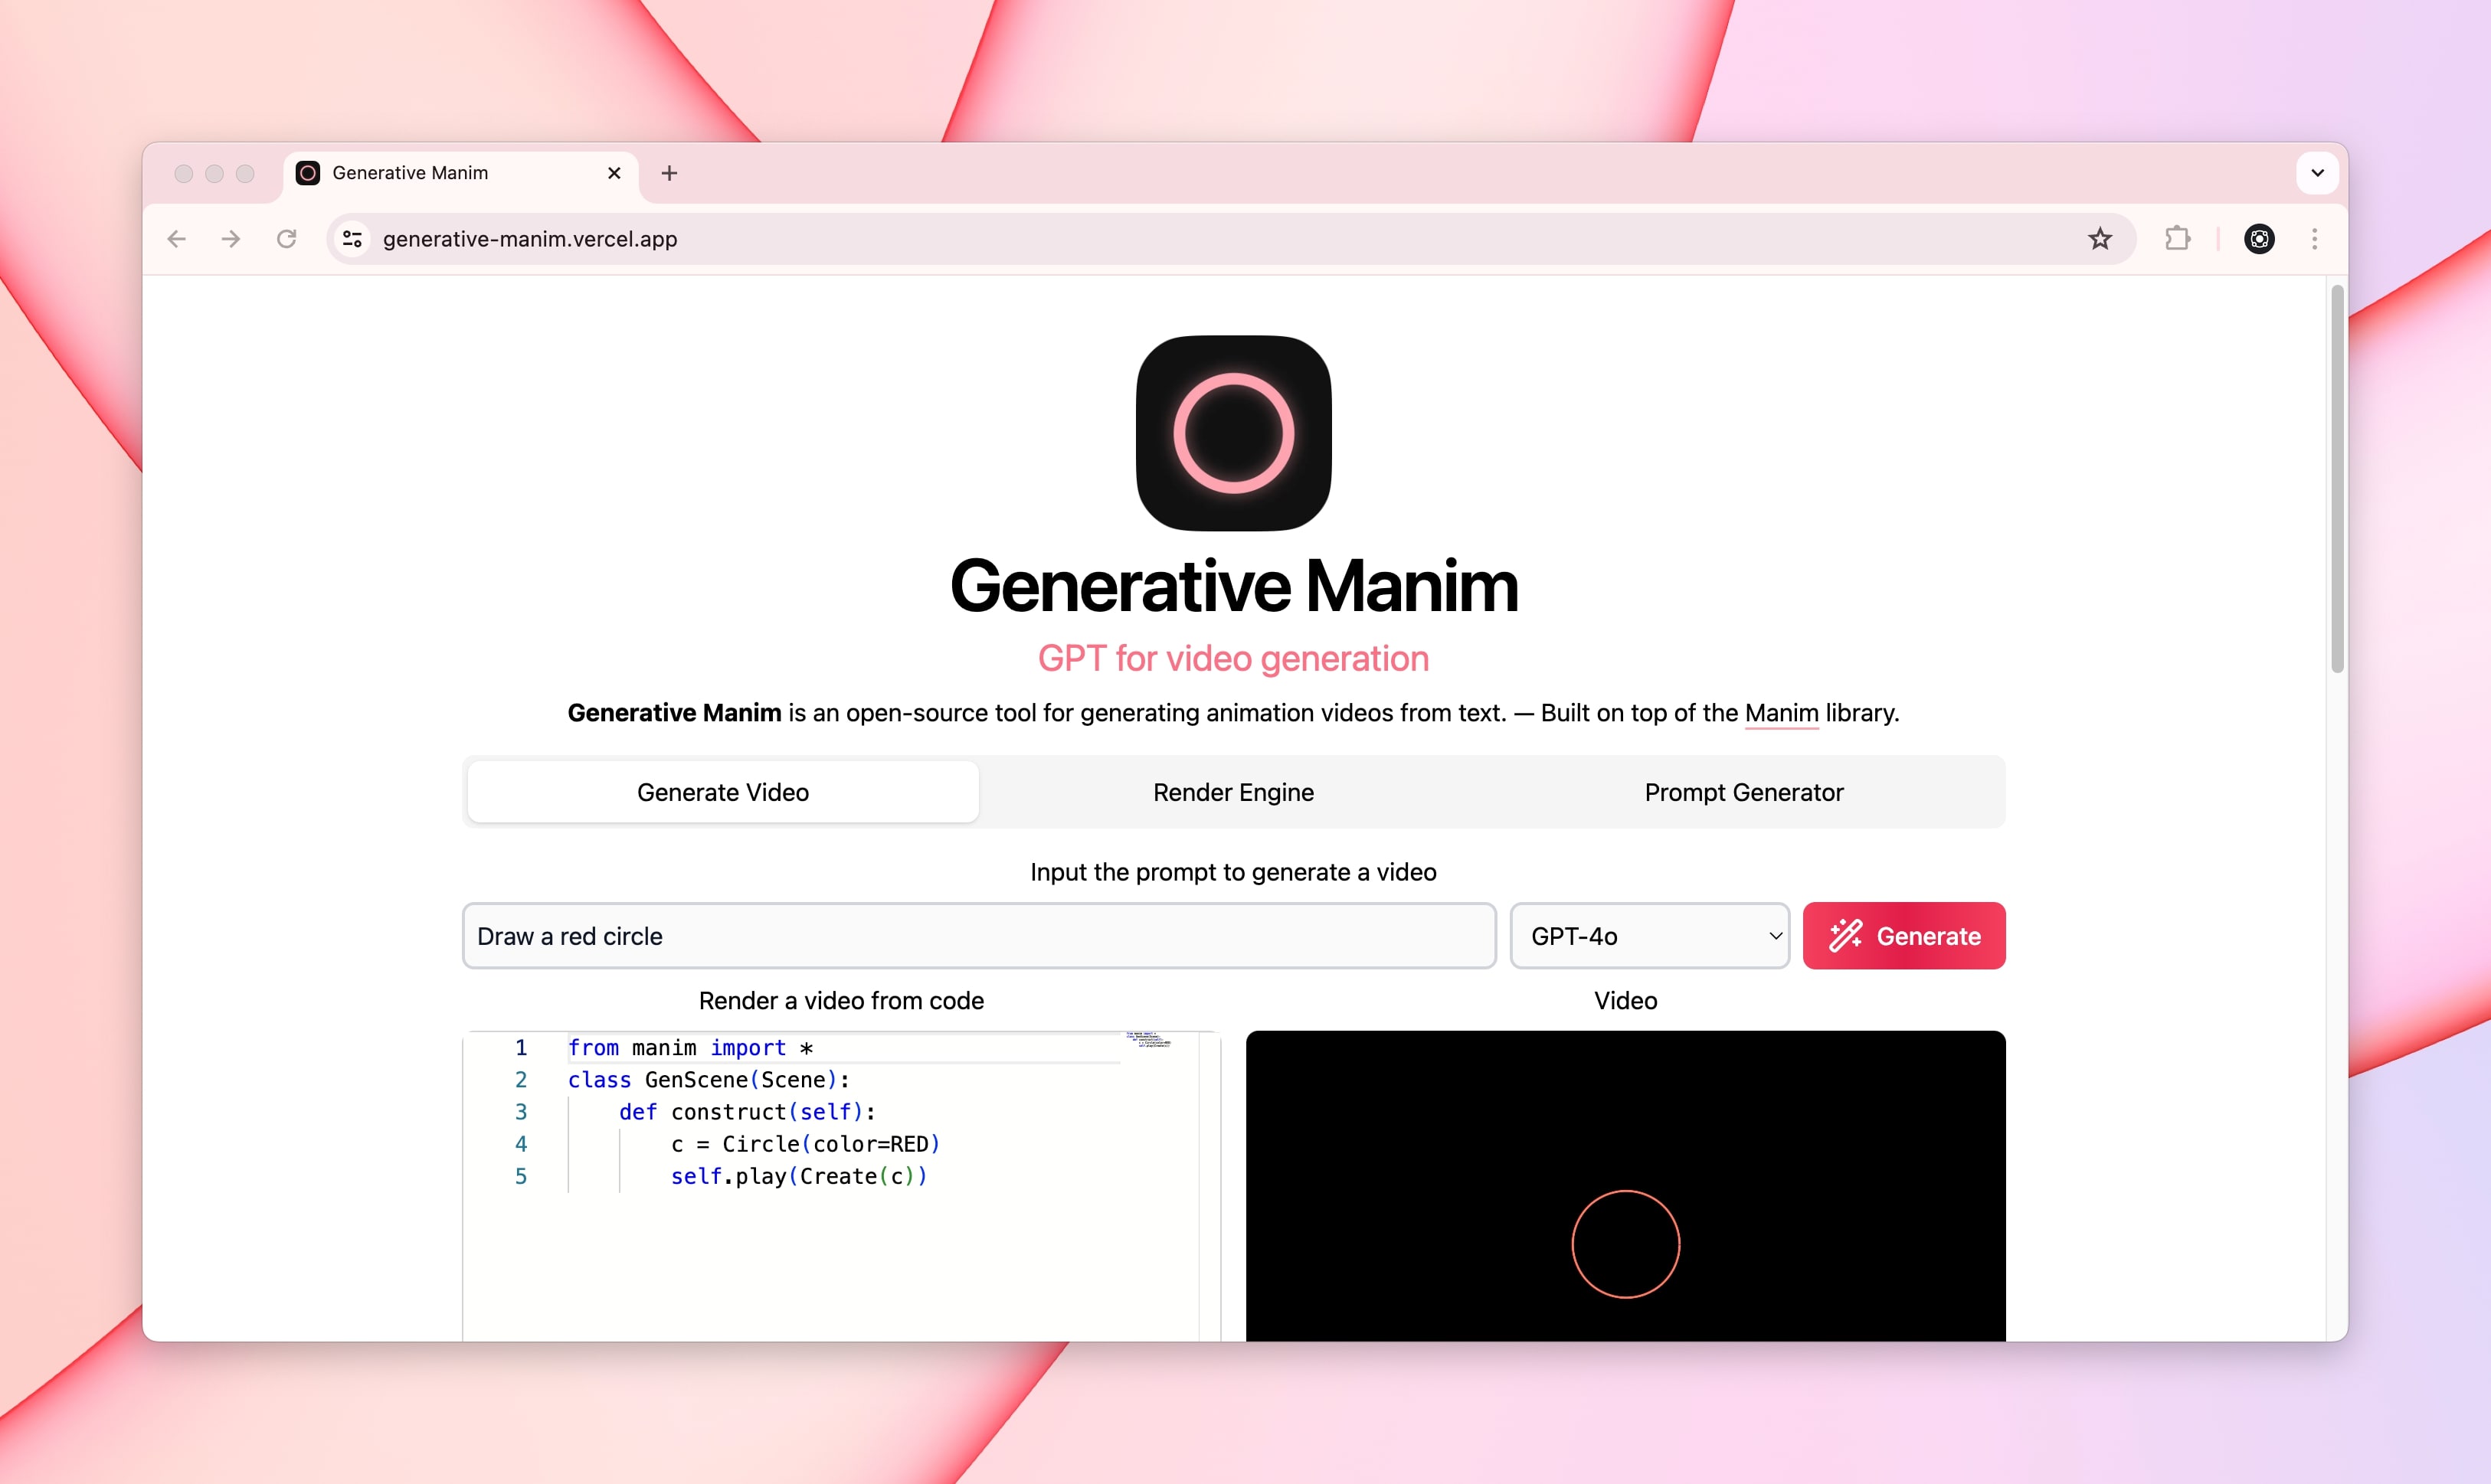Image resolution: width=2491 pixels, height=1484 pixels.
Task: Click the browser back navigation arrow
Action: 177,238
